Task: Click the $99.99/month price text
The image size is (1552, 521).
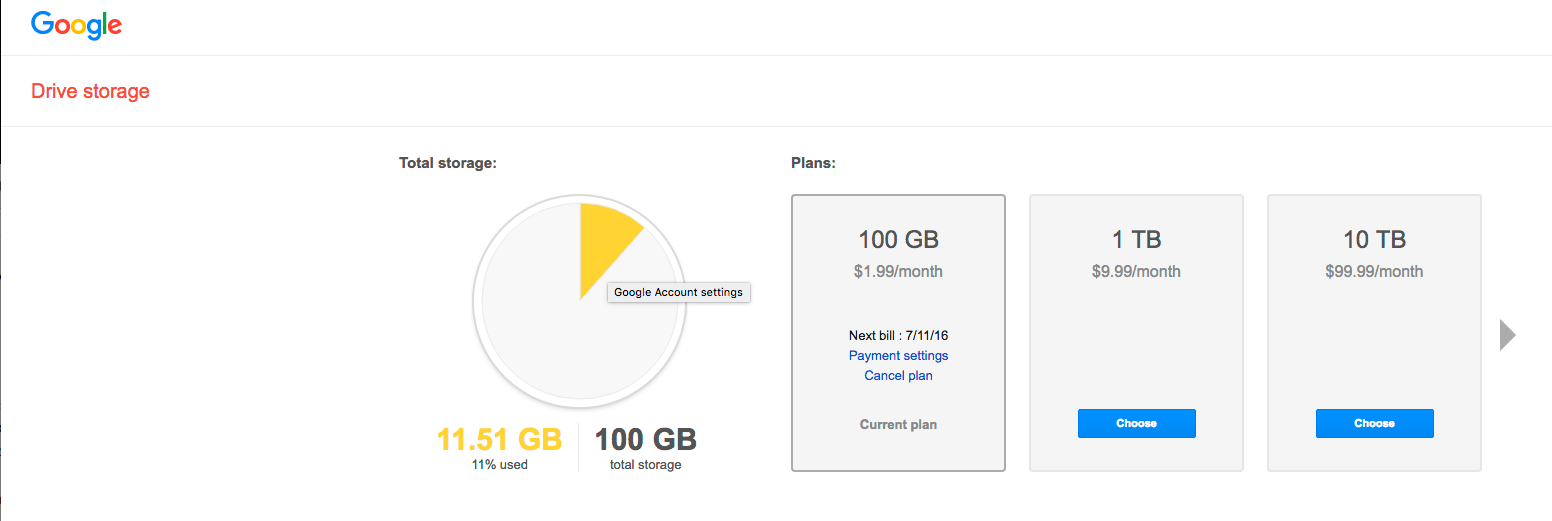Action: [1374, 271]
